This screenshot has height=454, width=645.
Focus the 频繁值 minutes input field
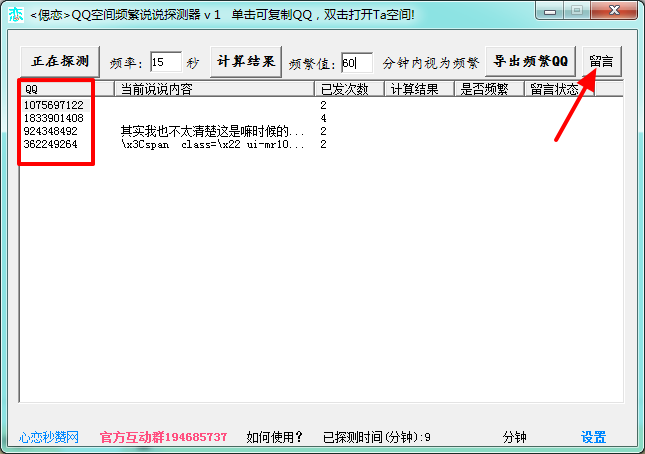[x=357, y=63]
